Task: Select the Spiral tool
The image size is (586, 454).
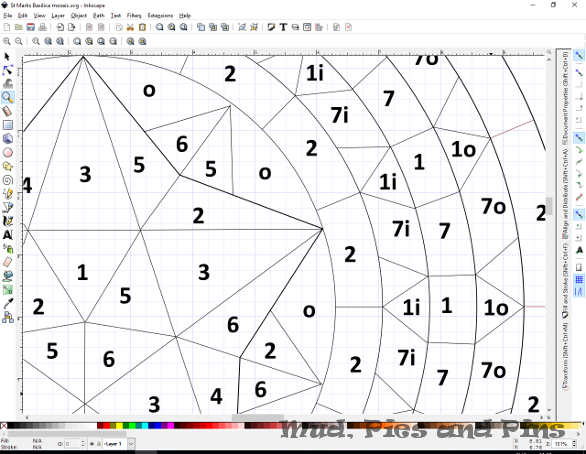Action: [7, 180]
